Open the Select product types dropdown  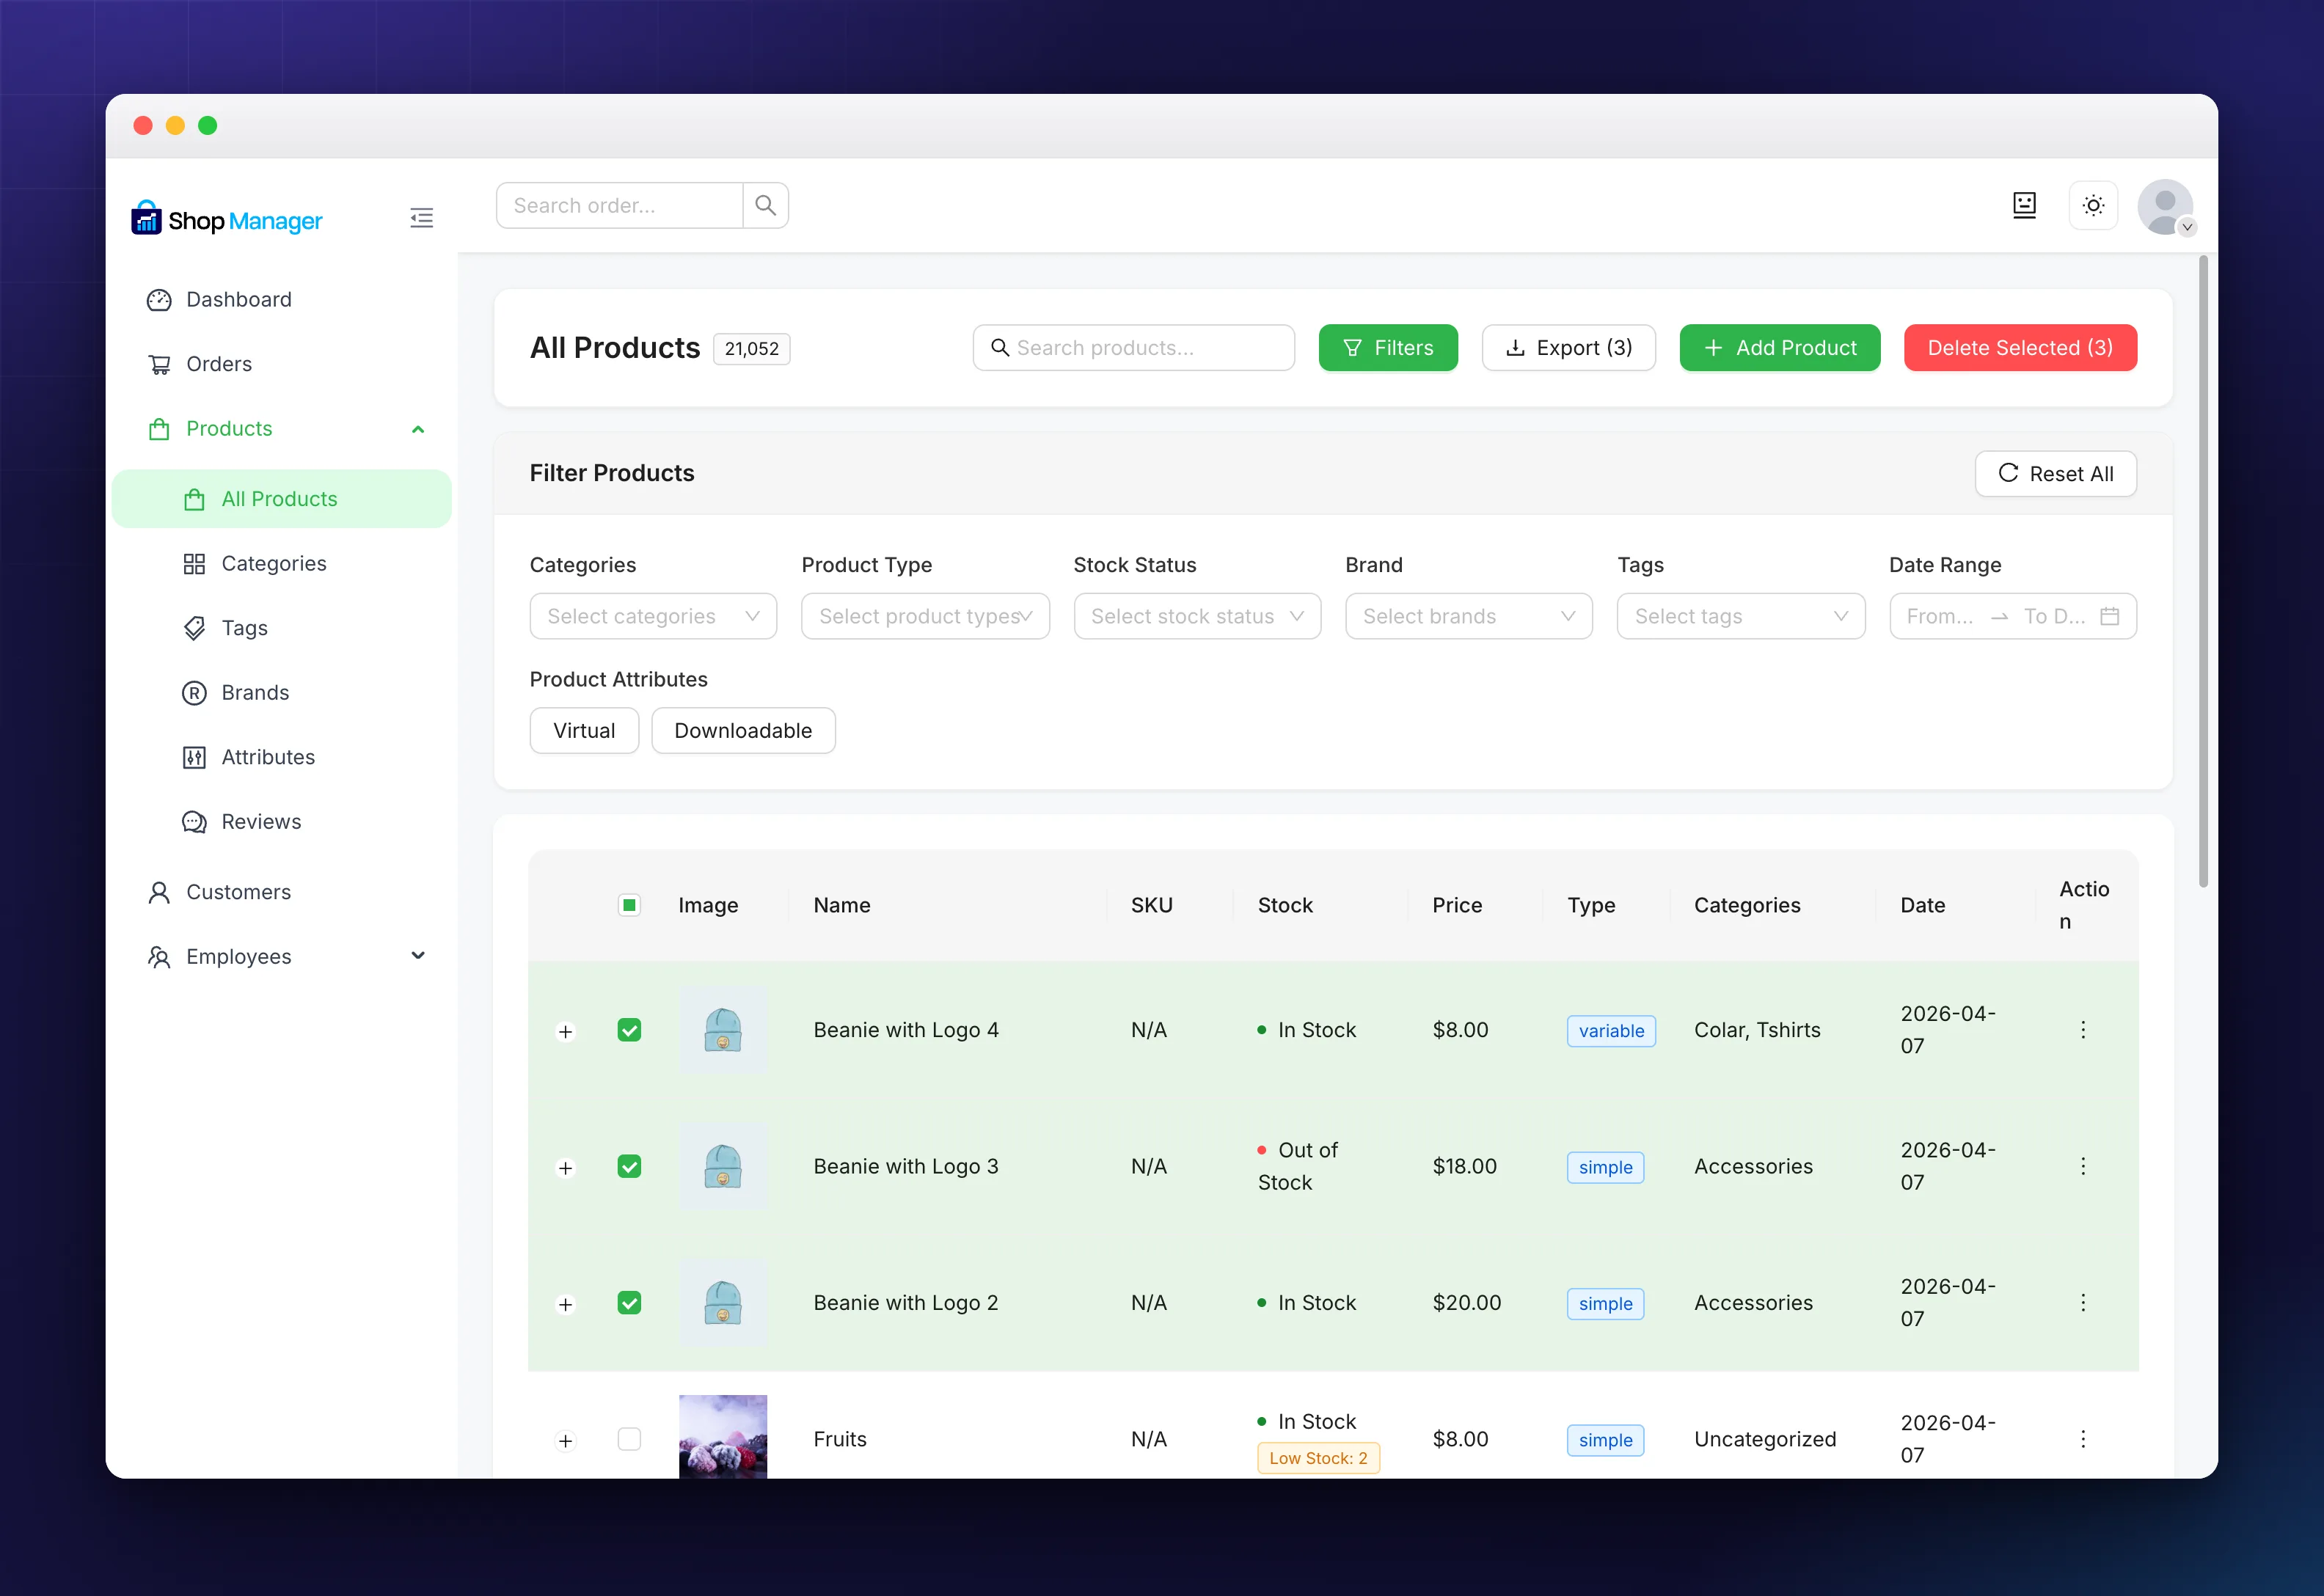[925, 616]
